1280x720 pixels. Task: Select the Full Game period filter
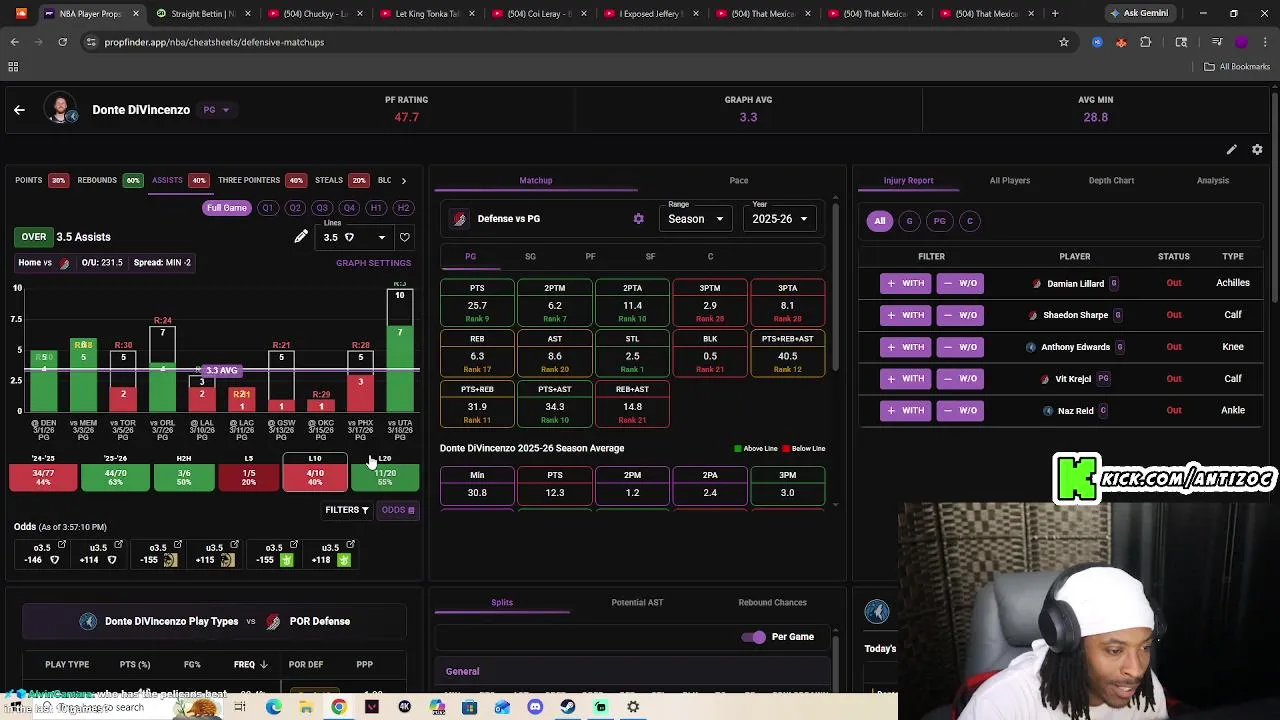point(226,208)
